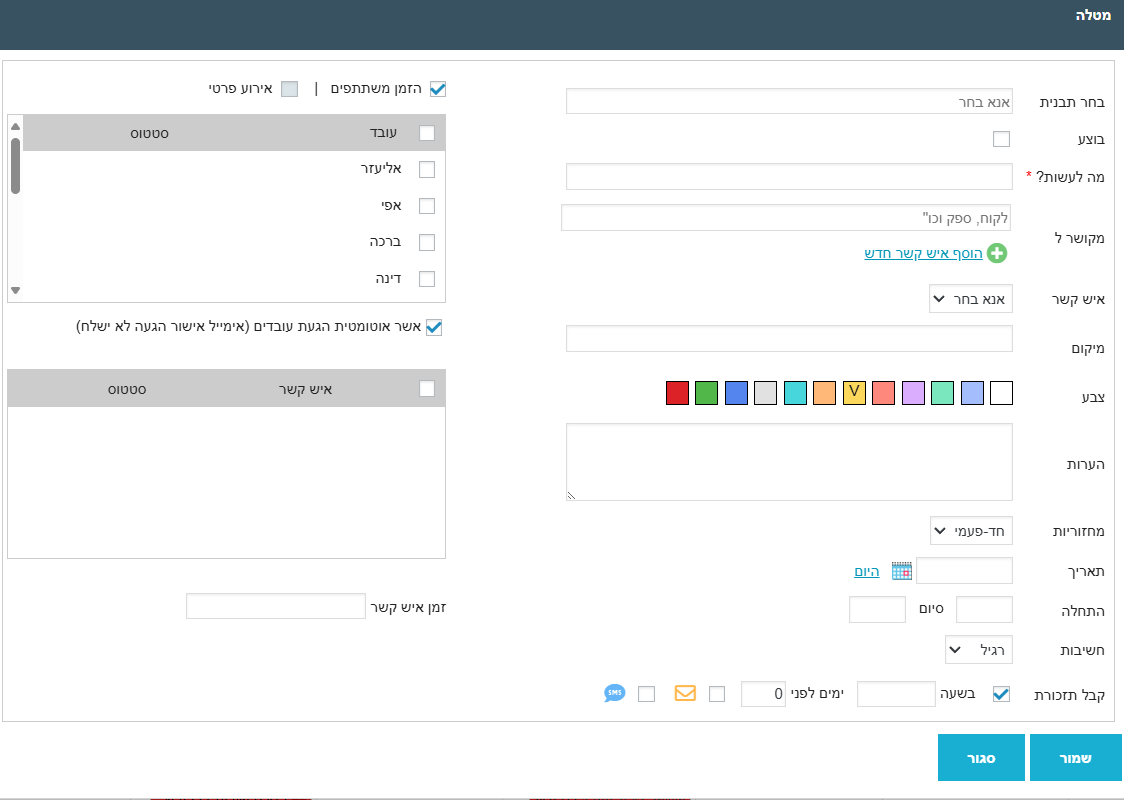Click the orange email envelope icon
The height and width of the screenshot is (800, 1124).
coord(685,693)
